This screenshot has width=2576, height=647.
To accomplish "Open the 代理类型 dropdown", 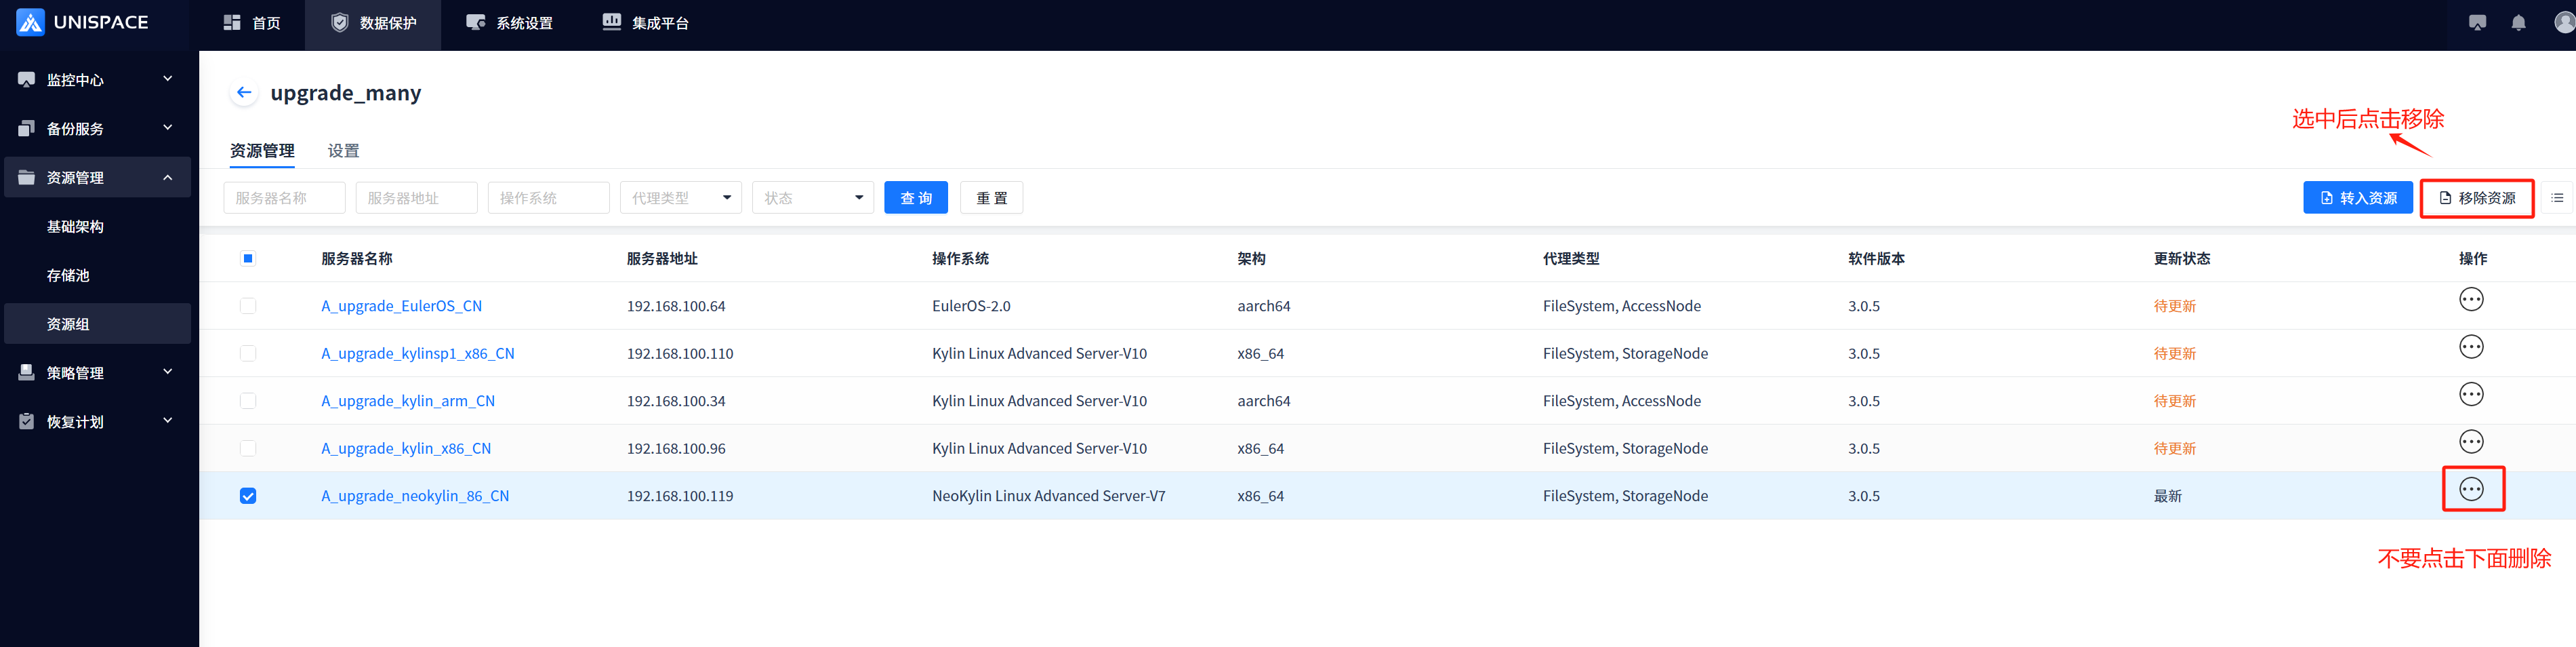I will [x=680, y=198].
